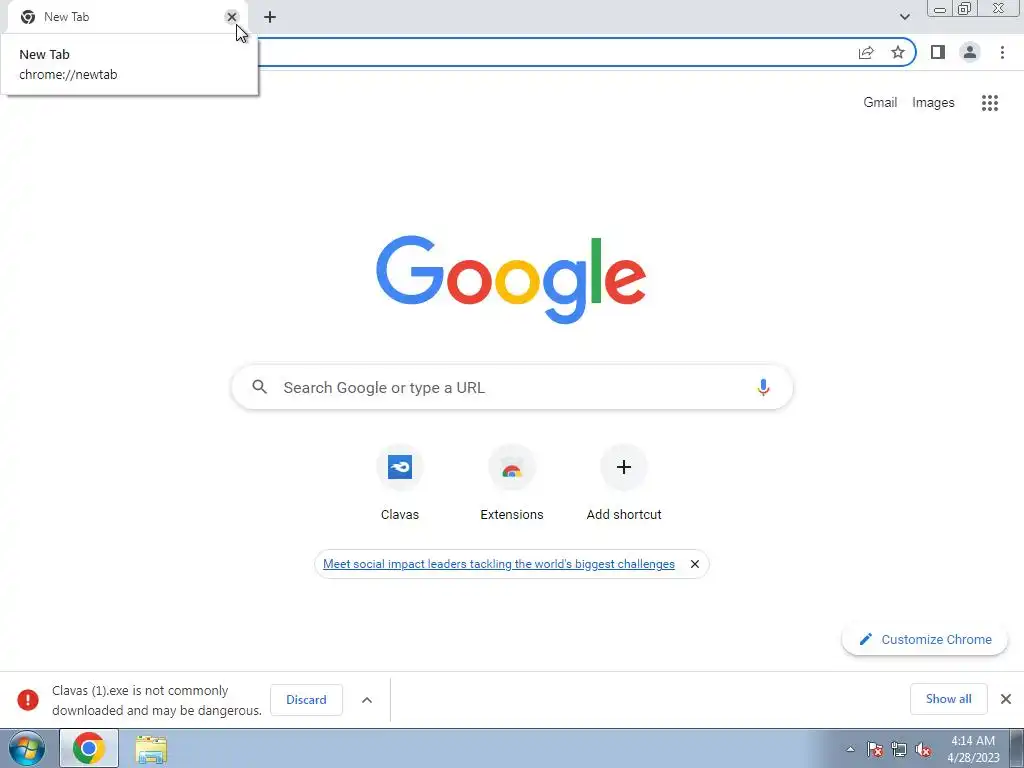The width and height of the screenshot is (1024, 768).
Task: Open the Clavas shortcut
Action: tap(400, 483)
